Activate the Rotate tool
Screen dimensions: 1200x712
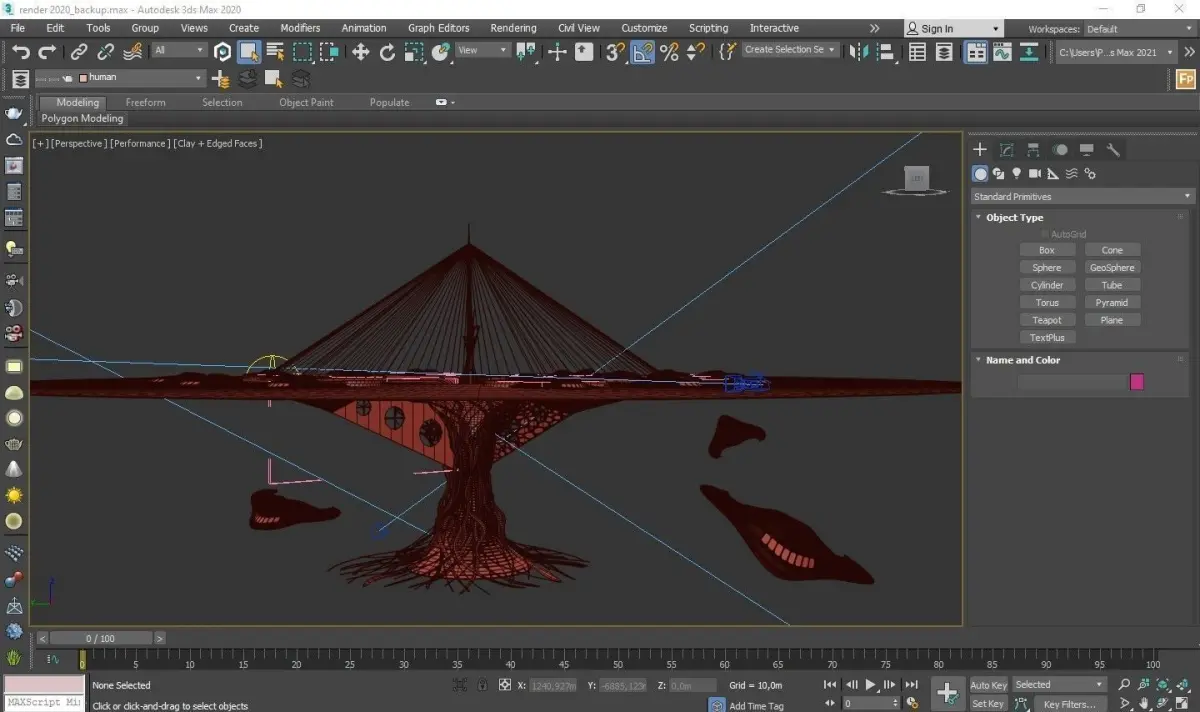[x=388, y=52]
